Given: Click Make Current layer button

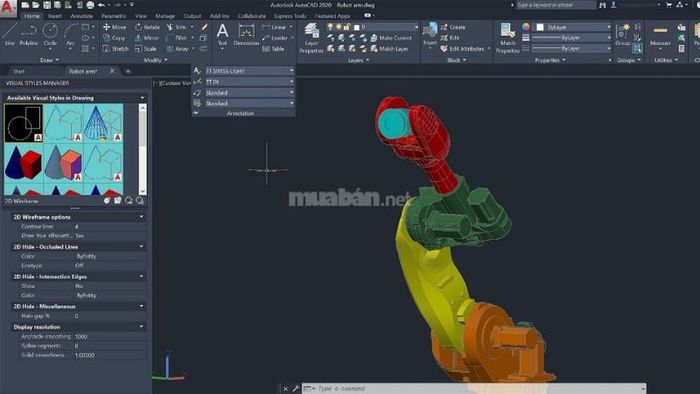Looking at the screenshot, I should (391, 38).
